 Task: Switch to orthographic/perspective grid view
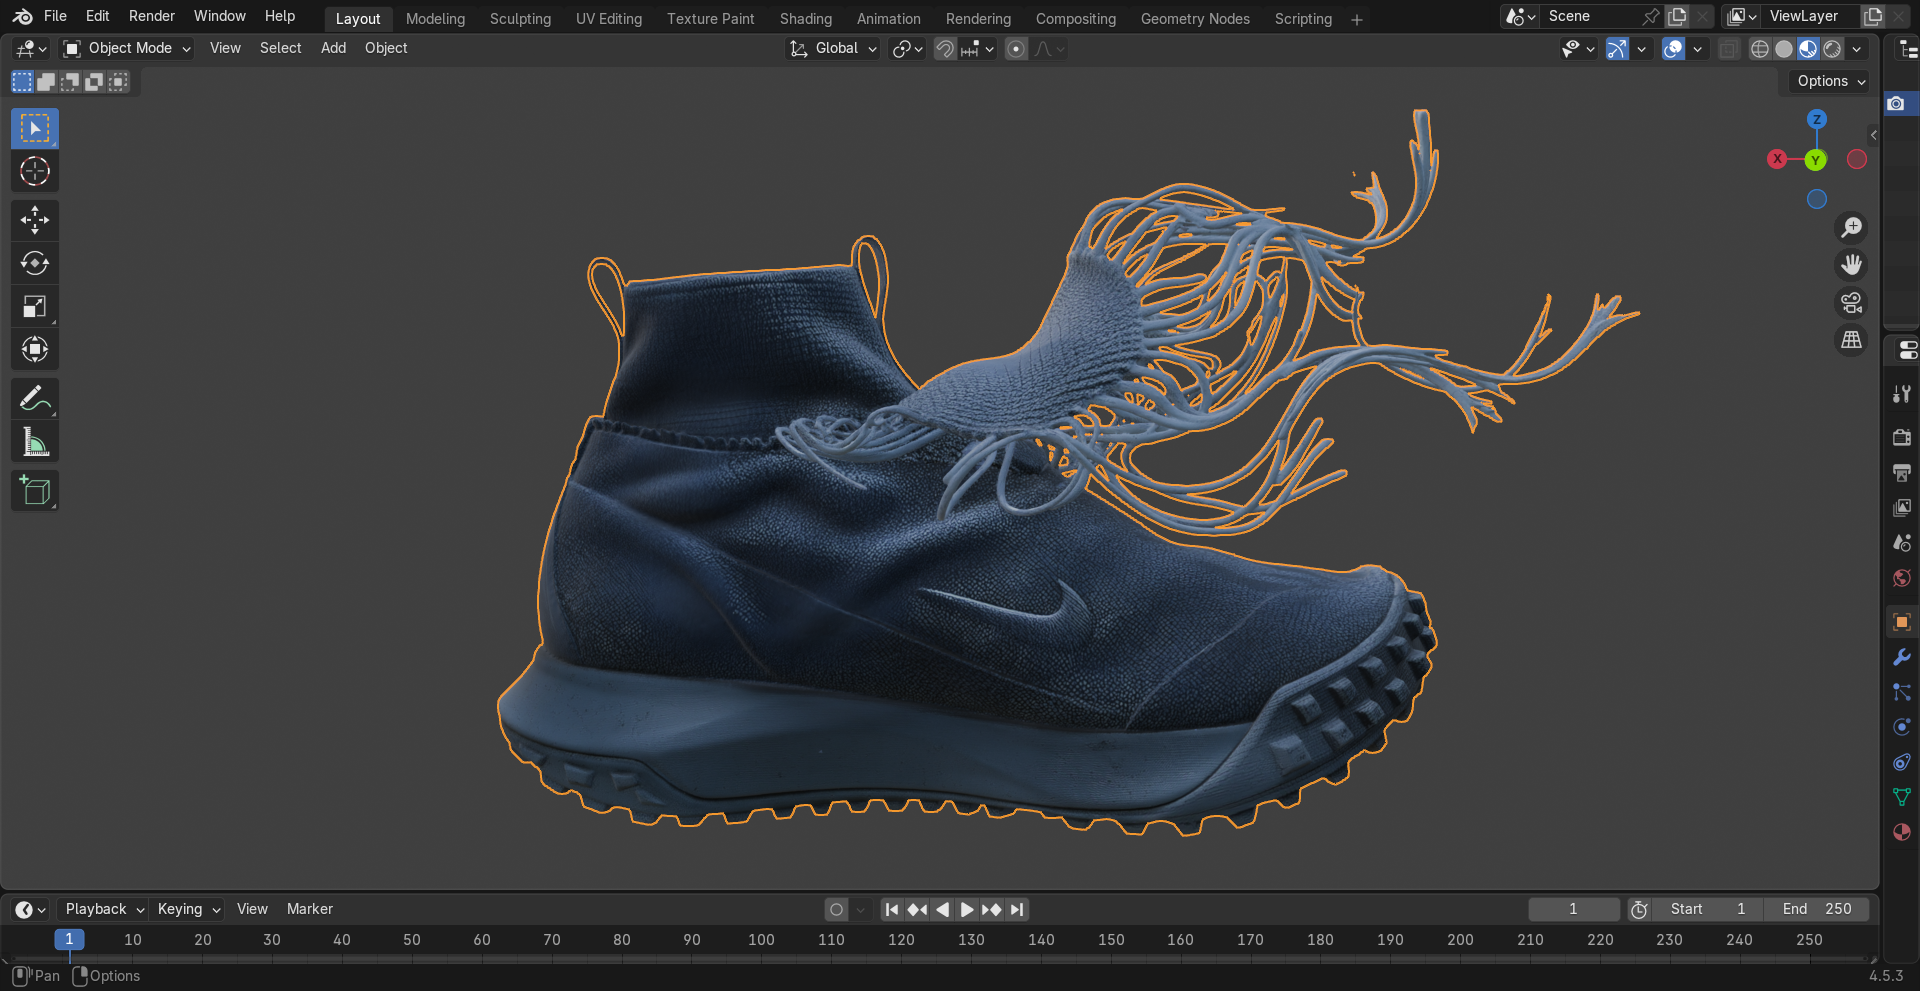pyautogui.click(x=1851, y=341)
